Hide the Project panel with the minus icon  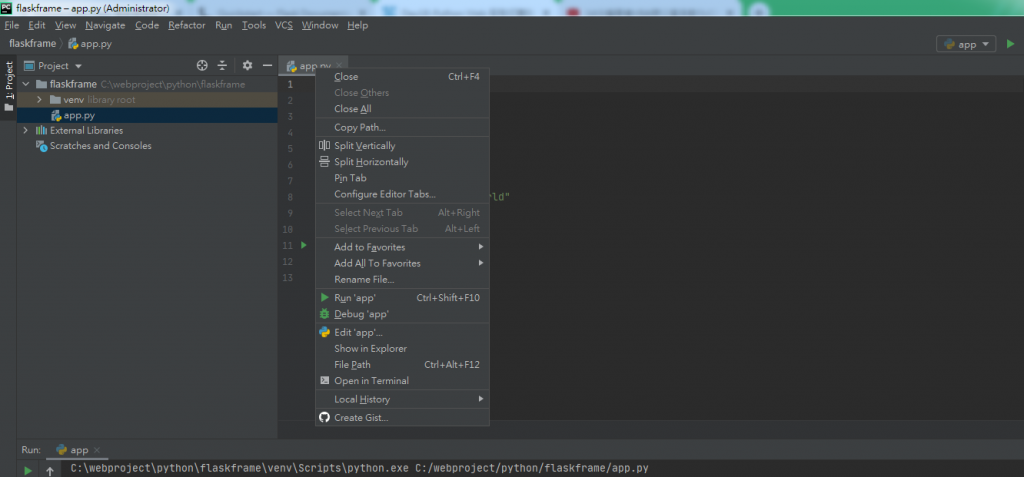tap(267, 65)
